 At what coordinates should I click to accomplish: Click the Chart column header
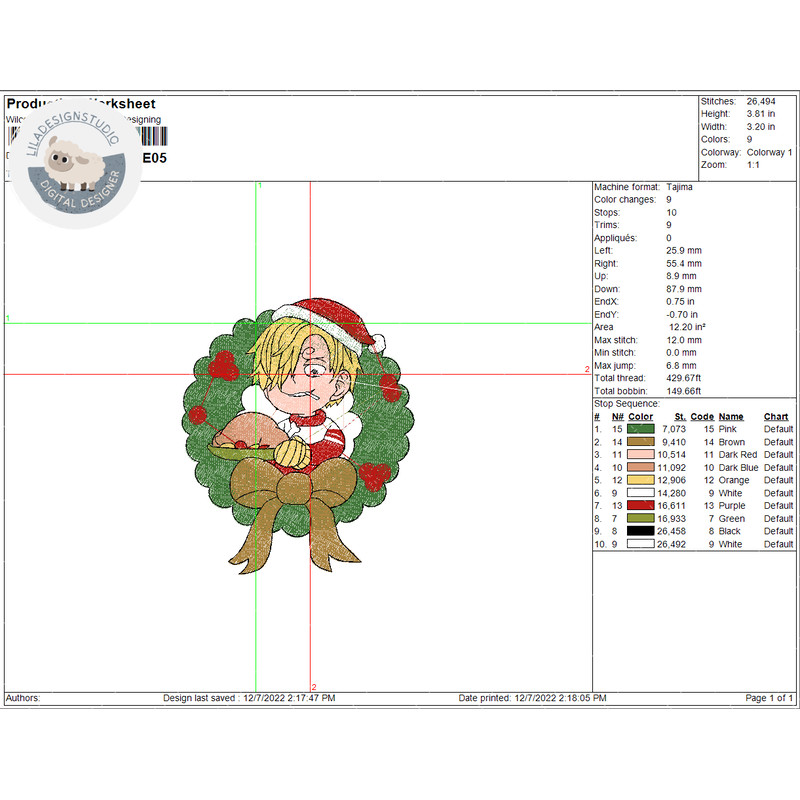pos(776,416)
